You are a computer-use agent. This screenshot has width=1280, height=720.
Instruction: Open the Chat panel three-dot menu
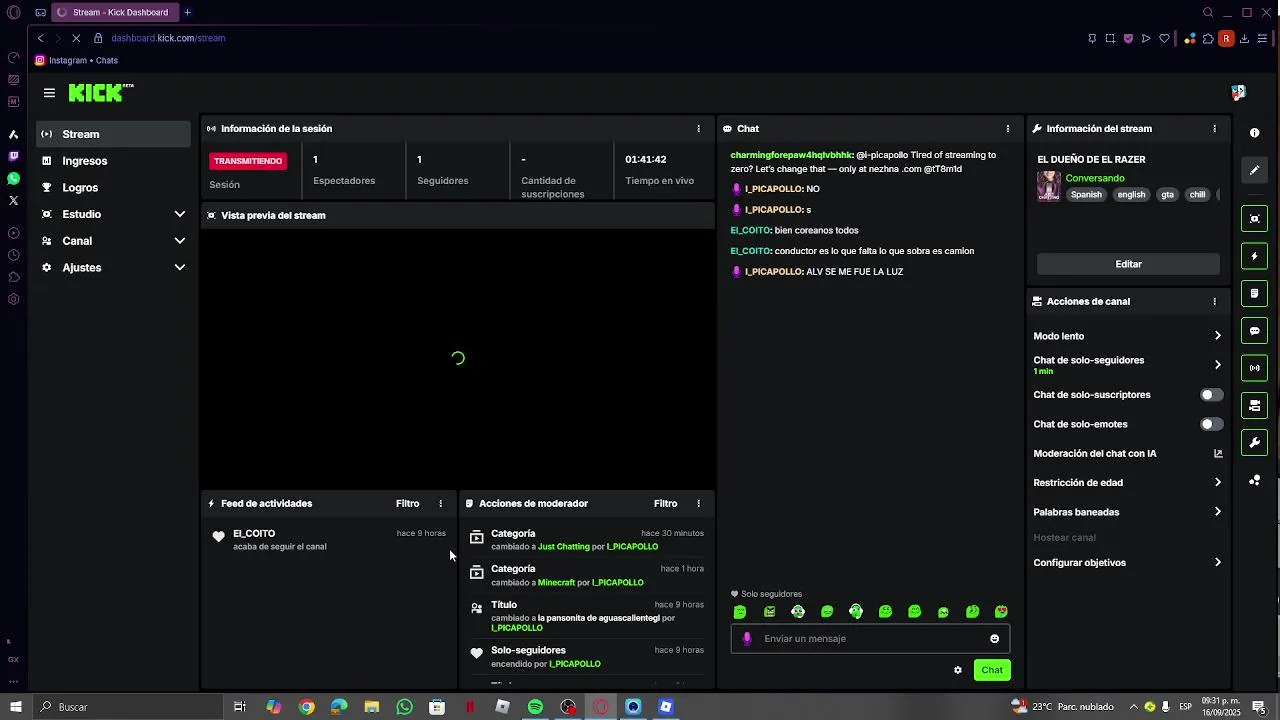1007,129
